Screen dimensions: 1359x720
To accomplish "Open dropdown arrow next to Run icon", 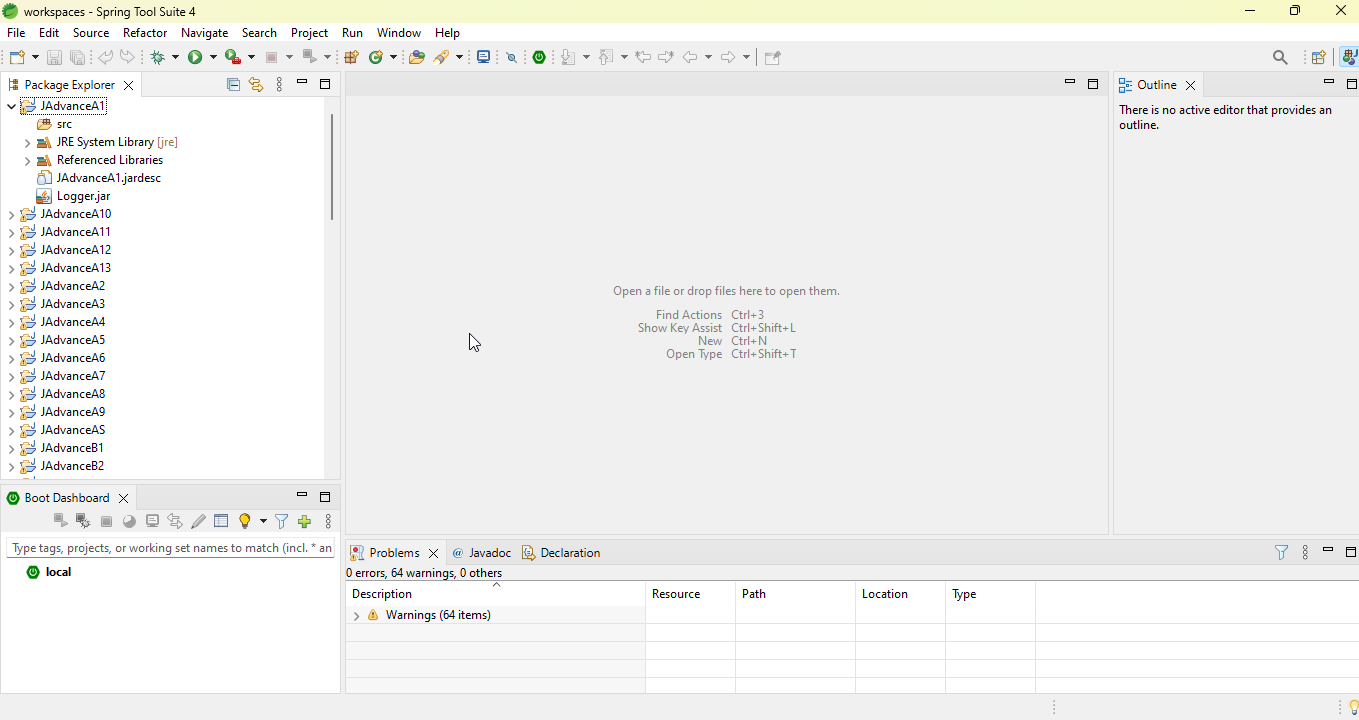I will click(x=213, y=58).
